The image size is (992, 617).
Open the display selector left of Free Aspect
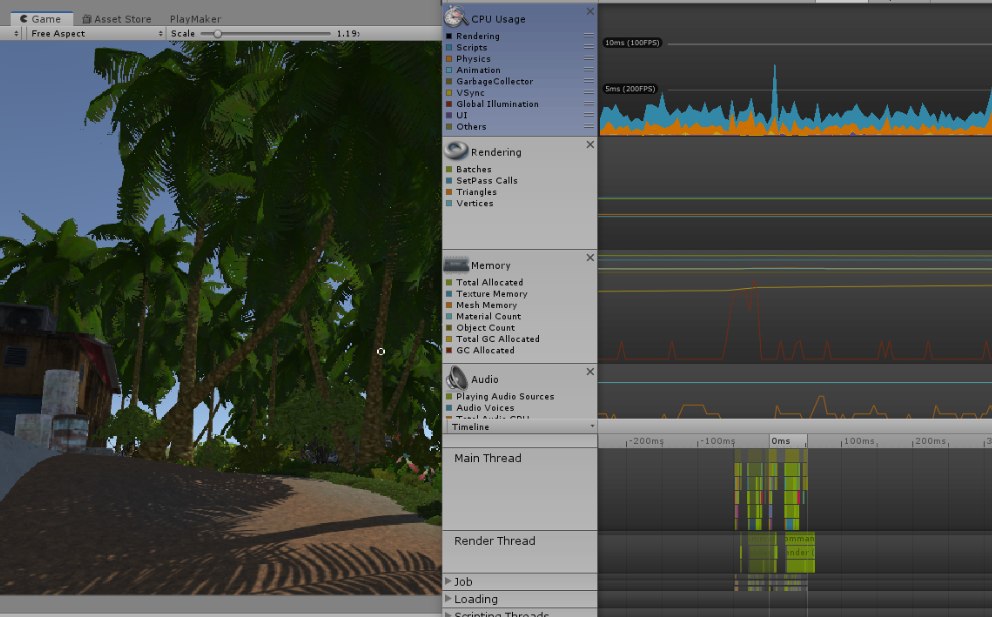coord(13,34)
